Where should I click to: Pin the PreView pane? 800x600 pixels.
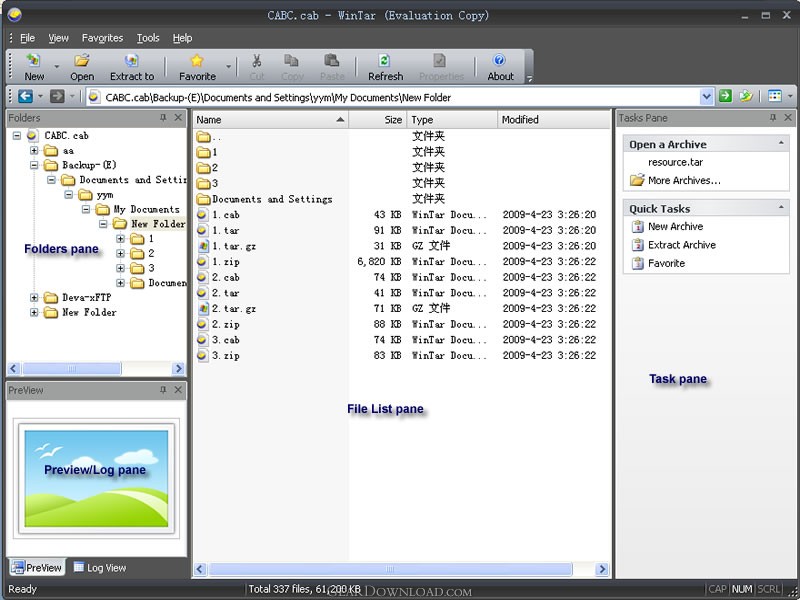pos(163,390)
